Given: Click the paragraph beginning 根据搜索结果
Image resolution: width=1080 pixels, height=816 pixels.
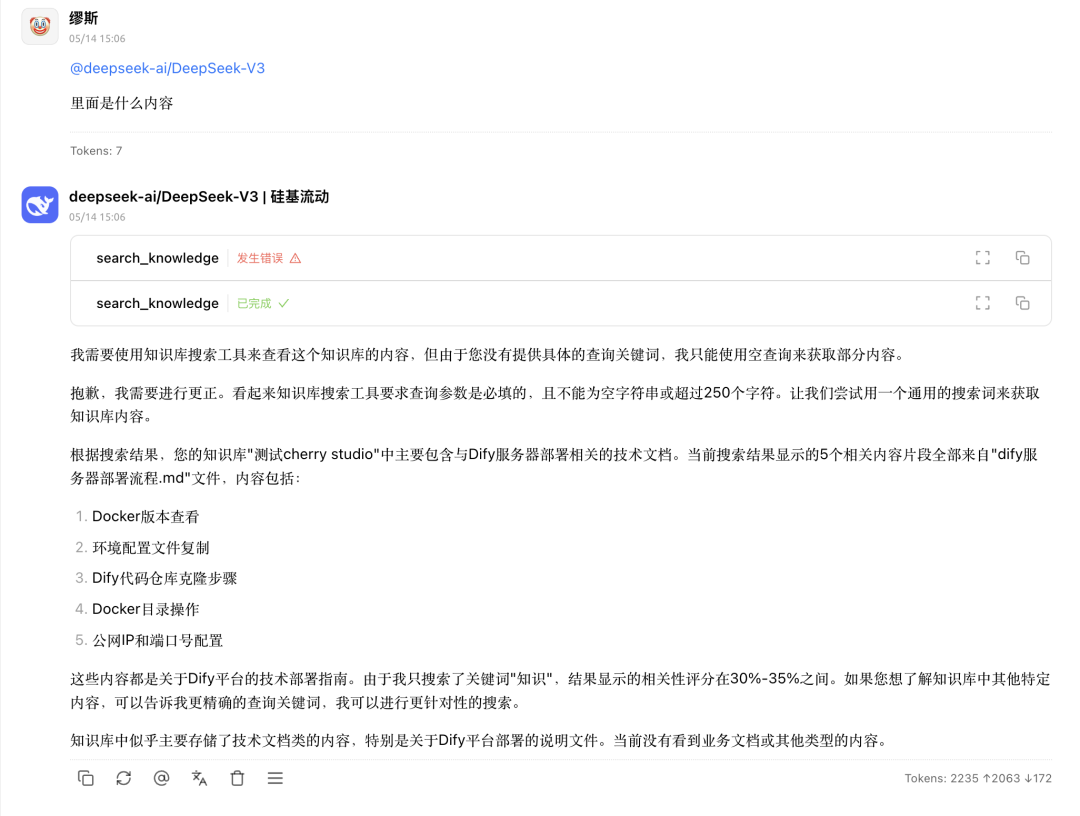Looking at the screenshot, I should [554, 466].
